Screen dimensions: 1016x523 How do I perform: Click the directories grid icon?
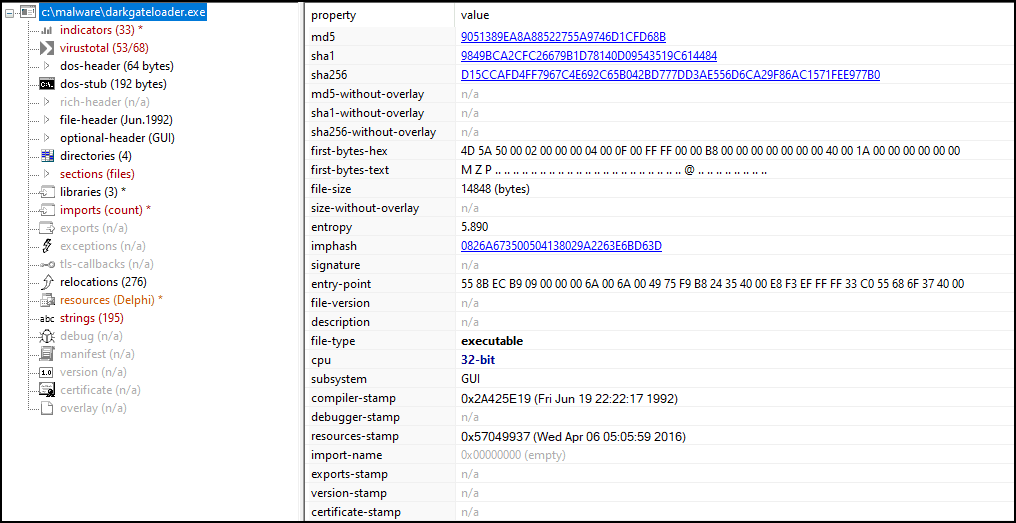point(47,156)
